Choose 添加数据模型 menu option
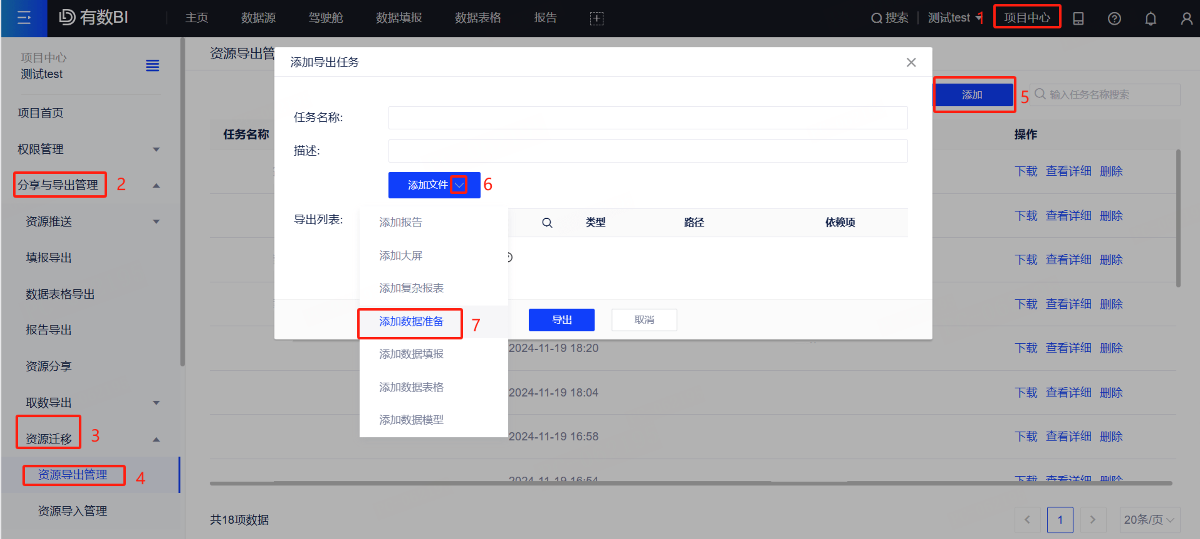Screen dimensions: 1200x539 (x=411, y=420)
